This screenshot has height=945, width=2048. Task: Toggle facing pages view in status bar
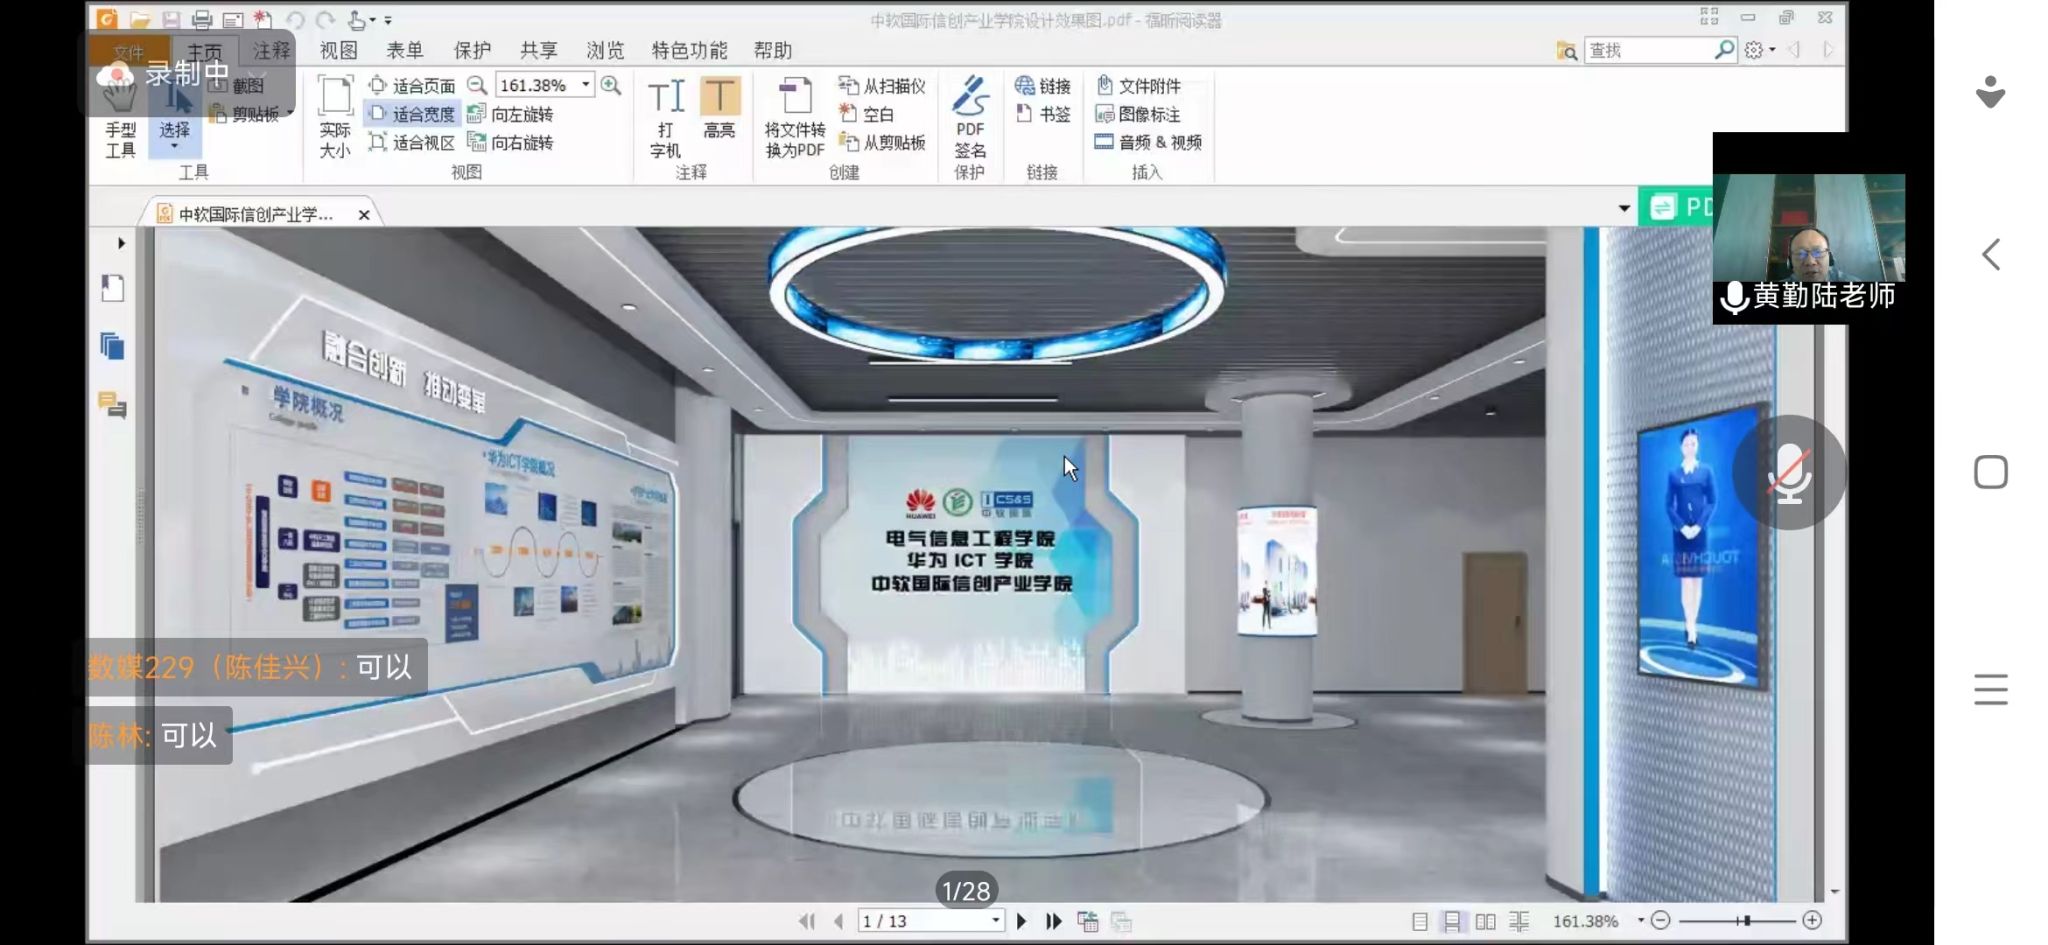coord(1485,921)
